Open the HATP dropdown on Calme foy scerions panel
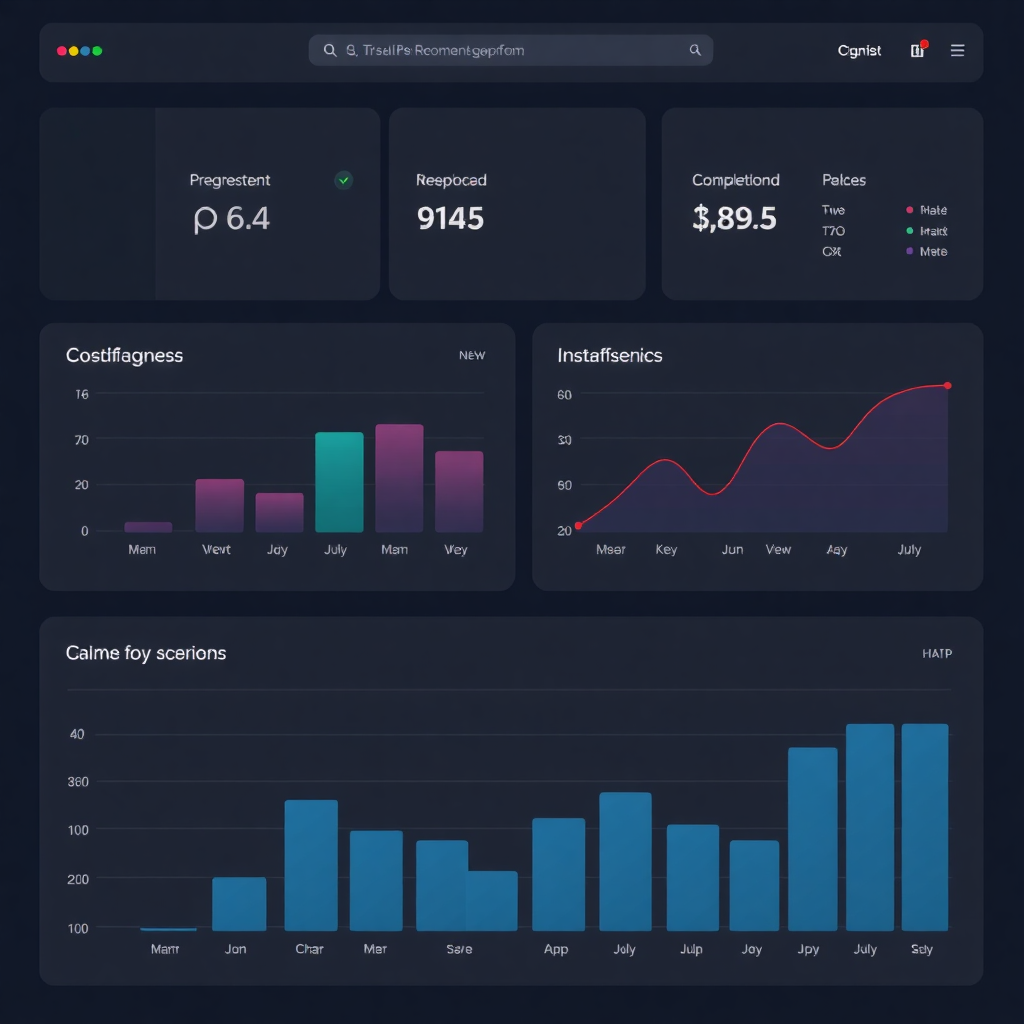The width and height of the screenshot is (1024, 1024). pyautogui.click(x=937, y=653)
